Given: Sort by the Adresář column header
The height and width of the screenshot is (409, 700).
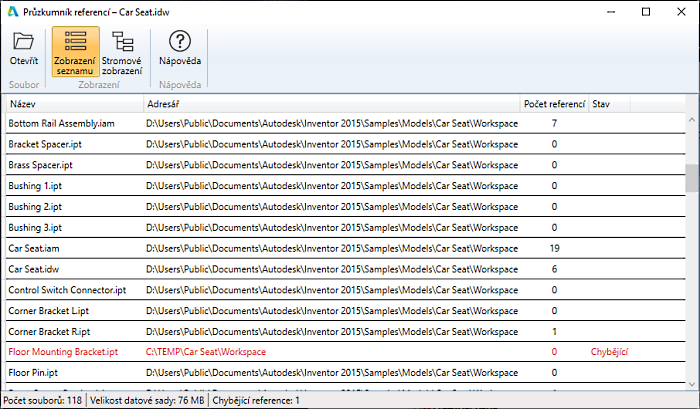Looking at the screenshot, I should coord(332,104).
